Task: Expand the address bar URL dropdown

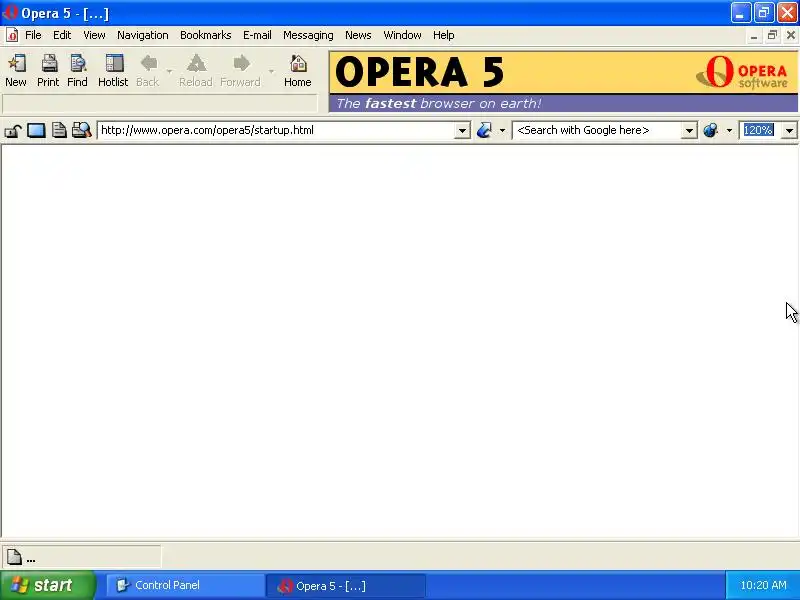Action: (462, 131)
